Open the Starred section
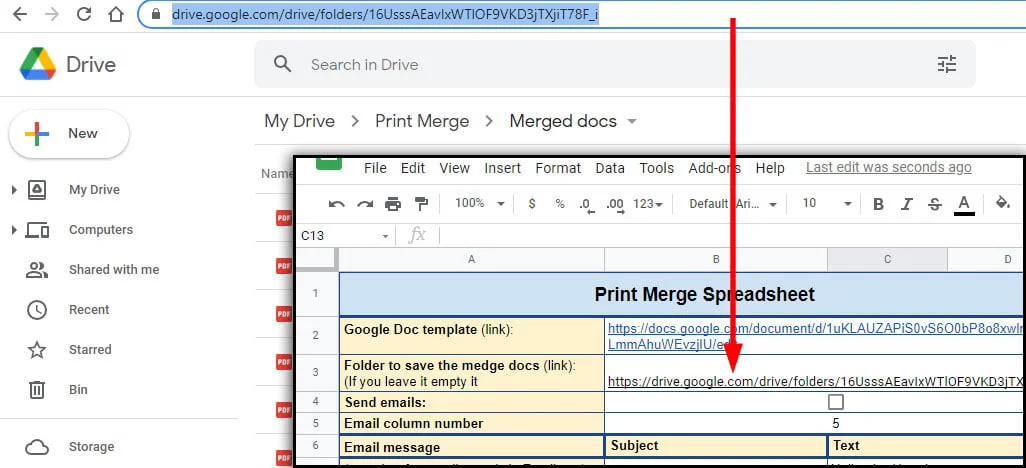This screenshot has width=1026, height=468. point(90,350)
